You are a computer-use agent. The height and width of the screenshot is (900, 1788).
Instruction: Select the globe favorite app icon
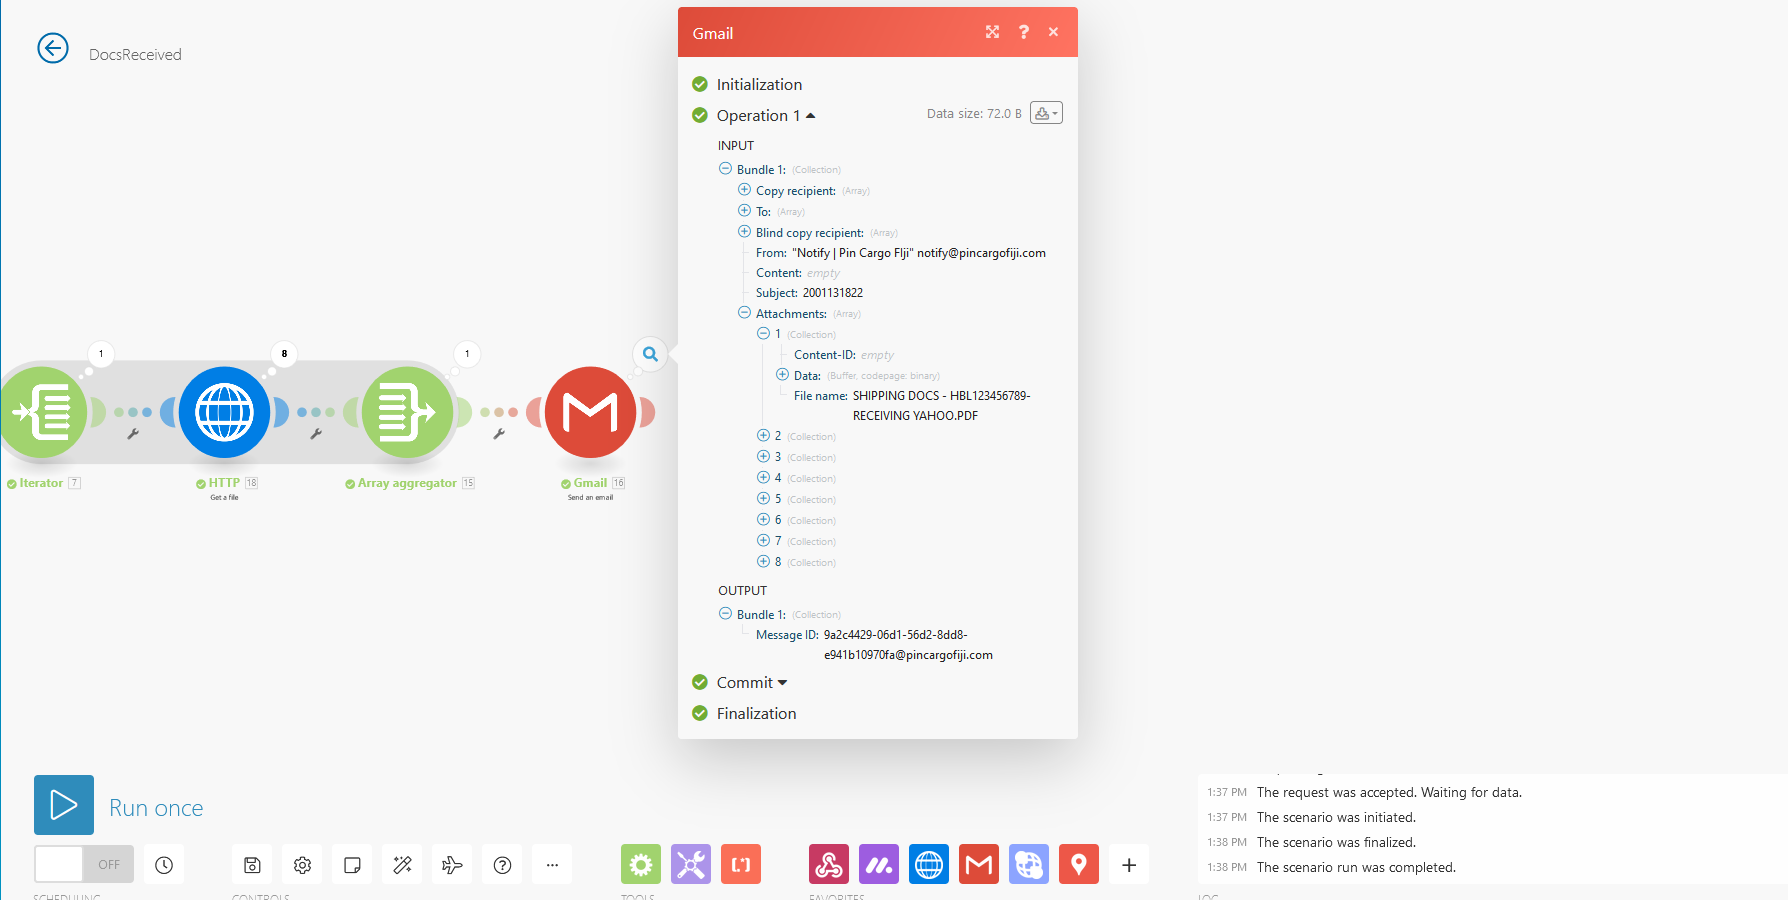coord(1029,865)
